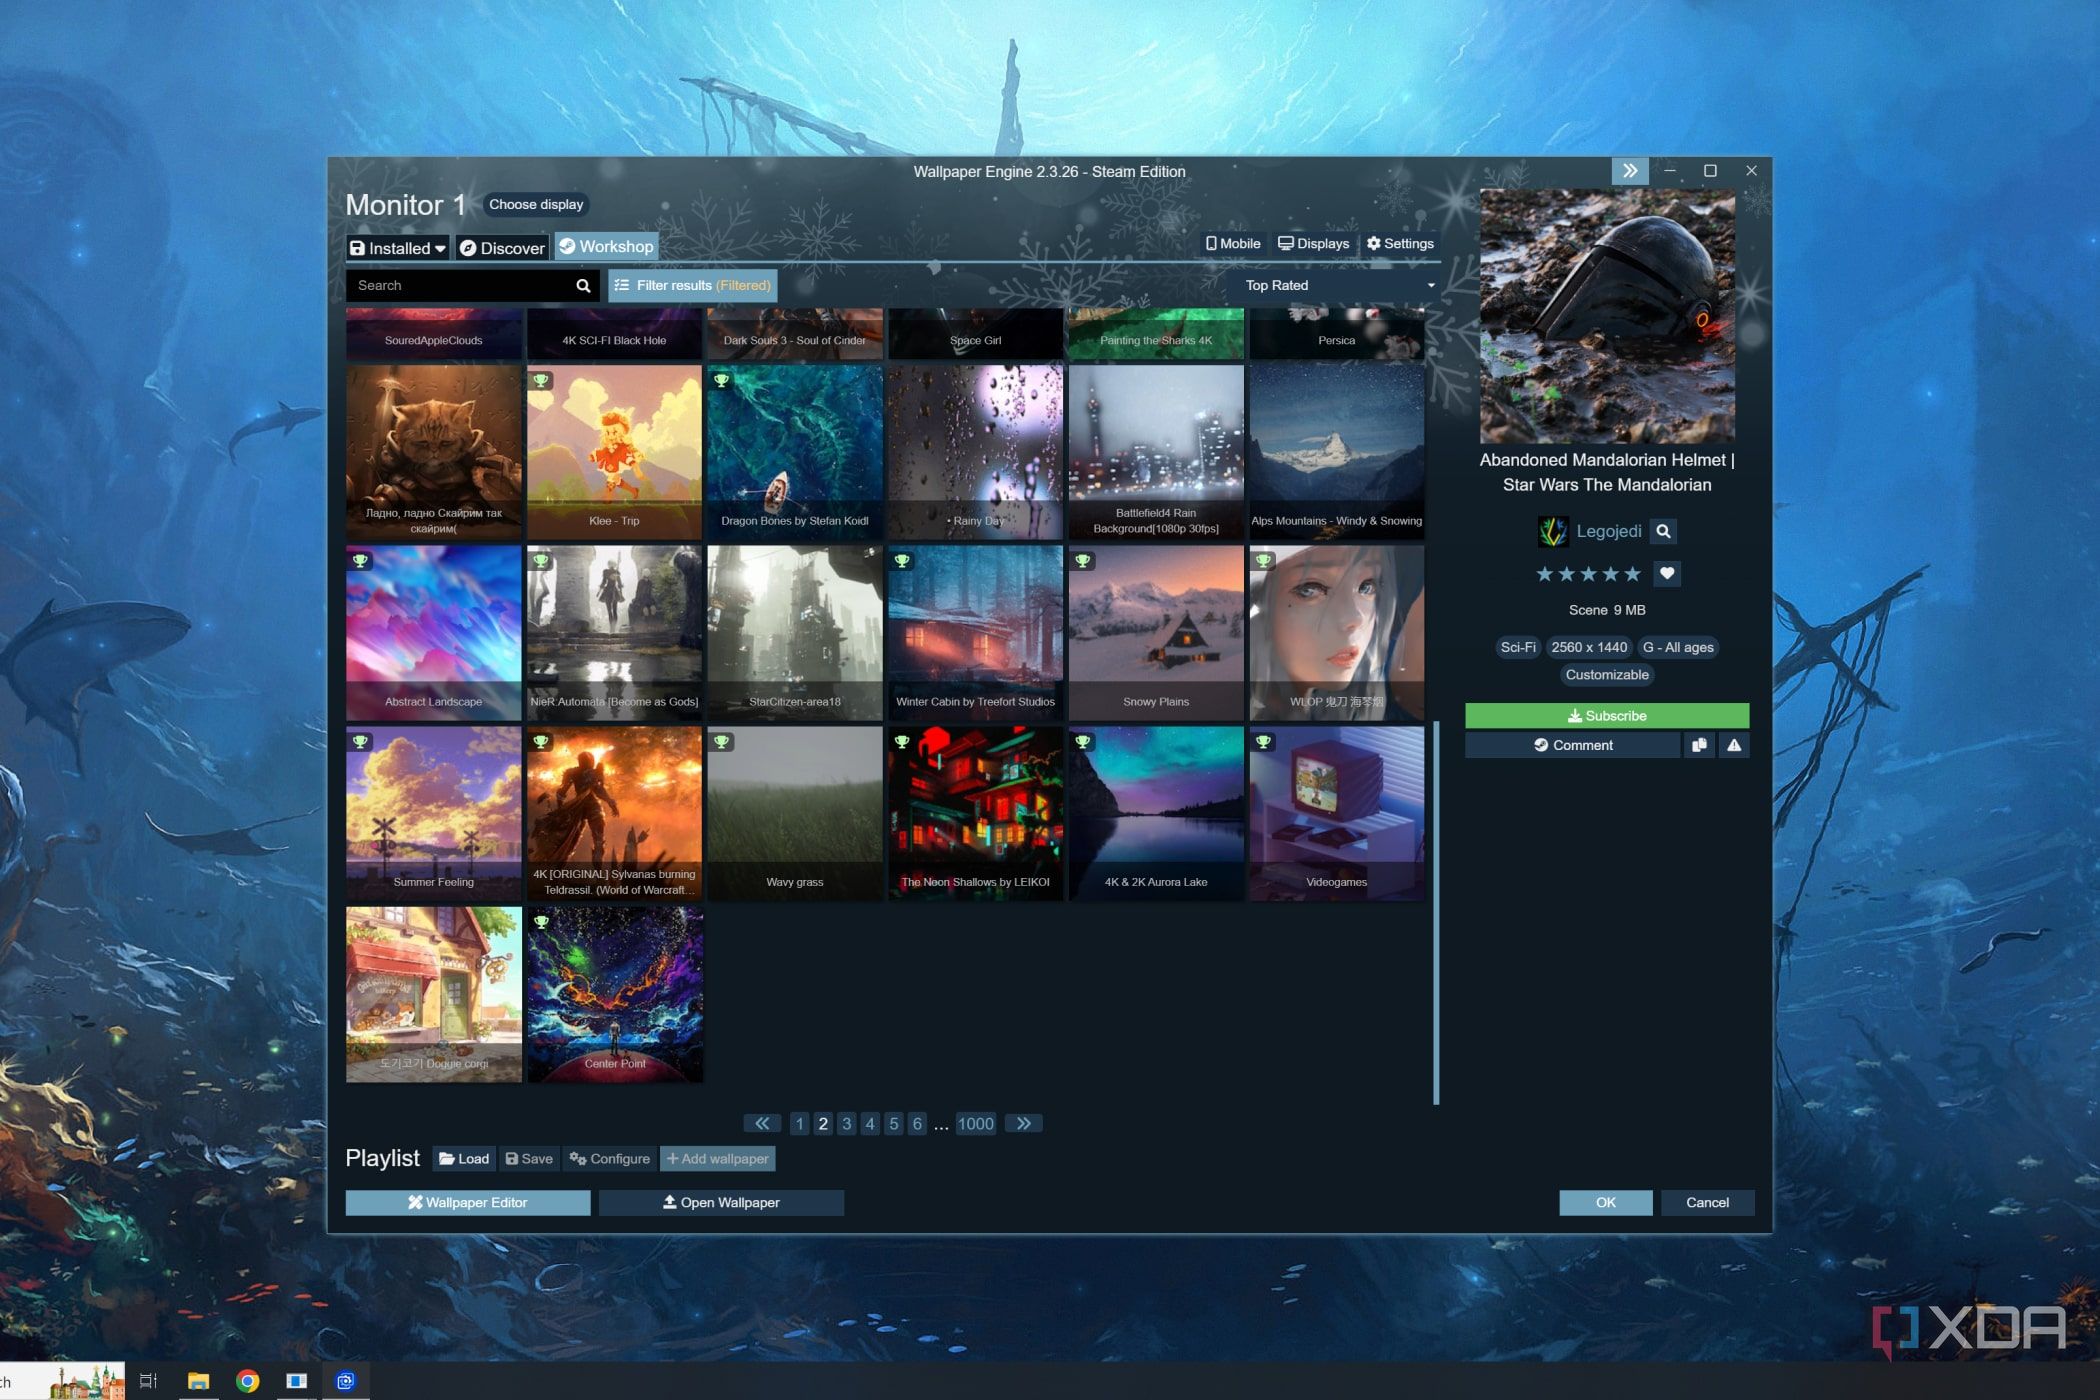Open Chrome from the taskbar
The height and width of the screenshot is (1400, 2100).
click(x=247, y=1381)
